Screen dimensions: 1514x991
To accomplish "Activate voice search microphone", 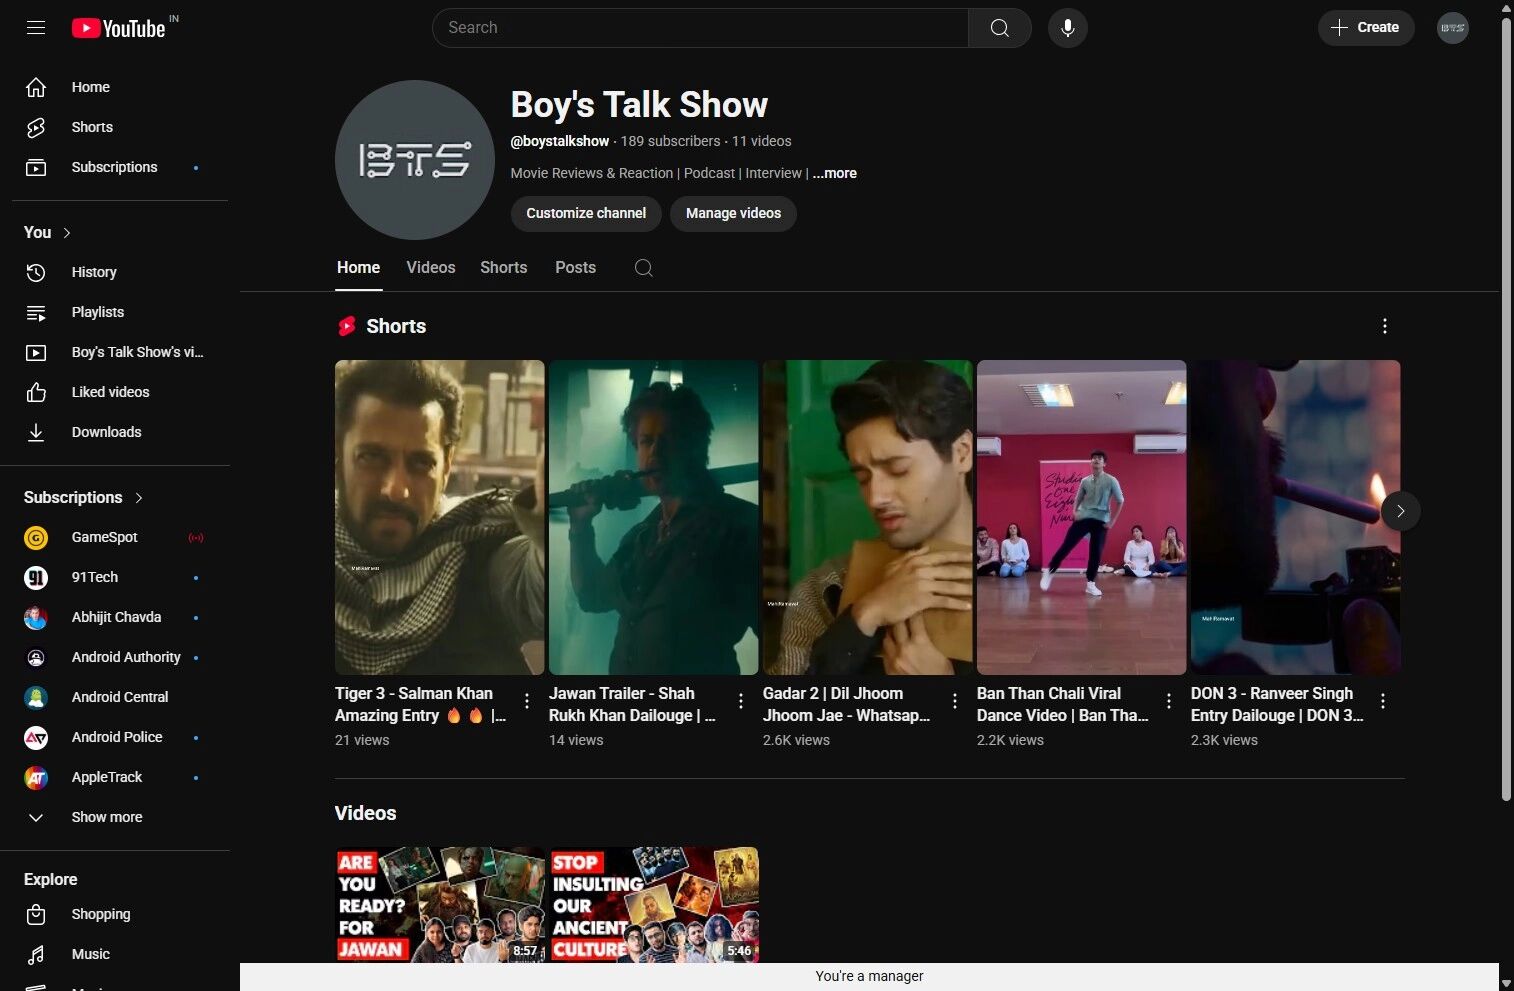I will [1067, 28].
